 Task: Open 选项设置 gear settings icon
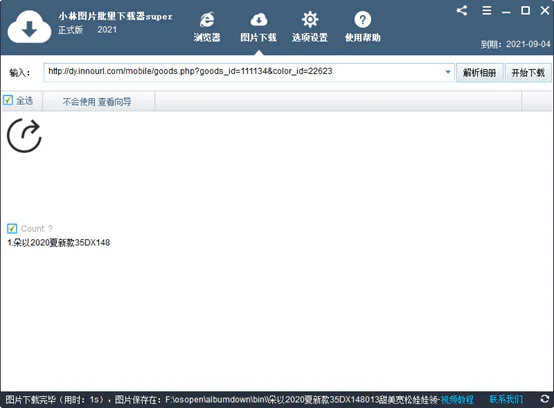(x=310, y=19)
